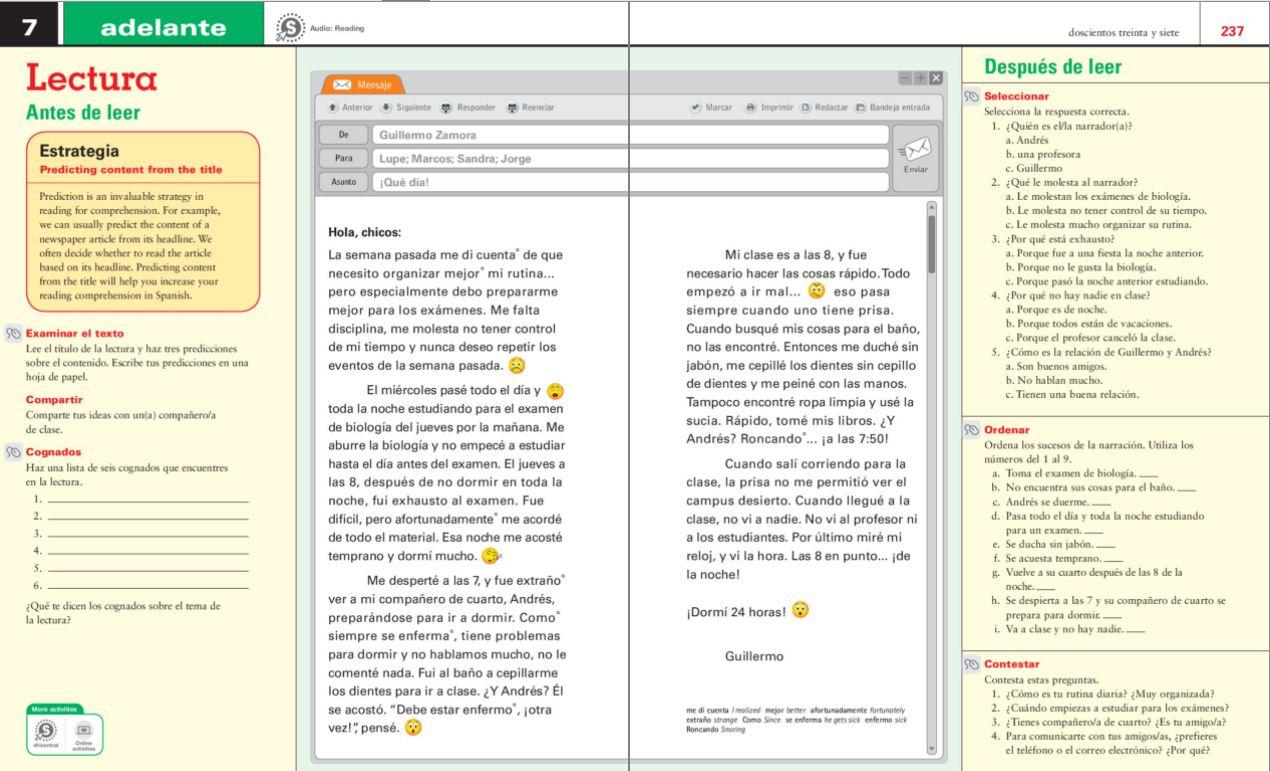The height and width of the screenshot is (771, 1270).
Task: Click the emoji after 'pasé todo el día y'
Action: (x=557, y=391)
